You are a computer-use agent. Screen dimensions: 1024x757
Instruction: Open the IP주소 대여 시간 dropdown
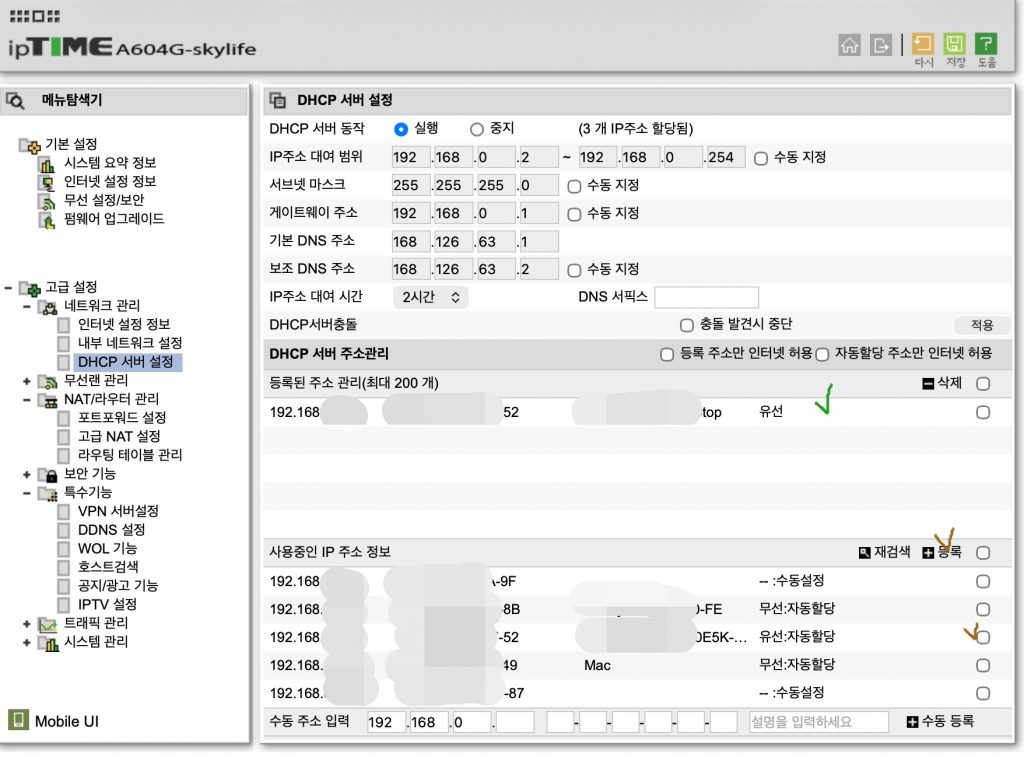pos(430,297)
